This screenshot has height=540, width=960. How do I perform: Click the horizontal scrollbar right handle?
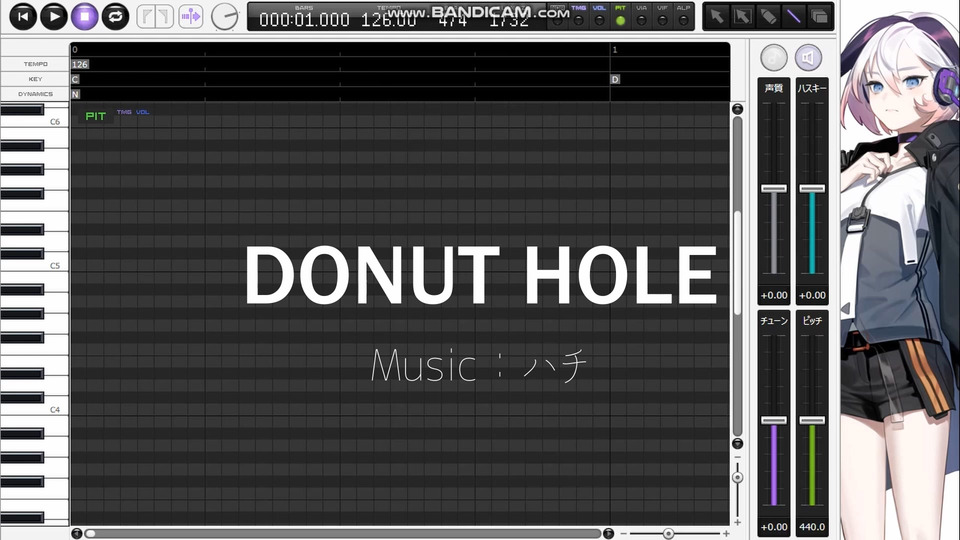pyautogui.click(x=608, y=533)
